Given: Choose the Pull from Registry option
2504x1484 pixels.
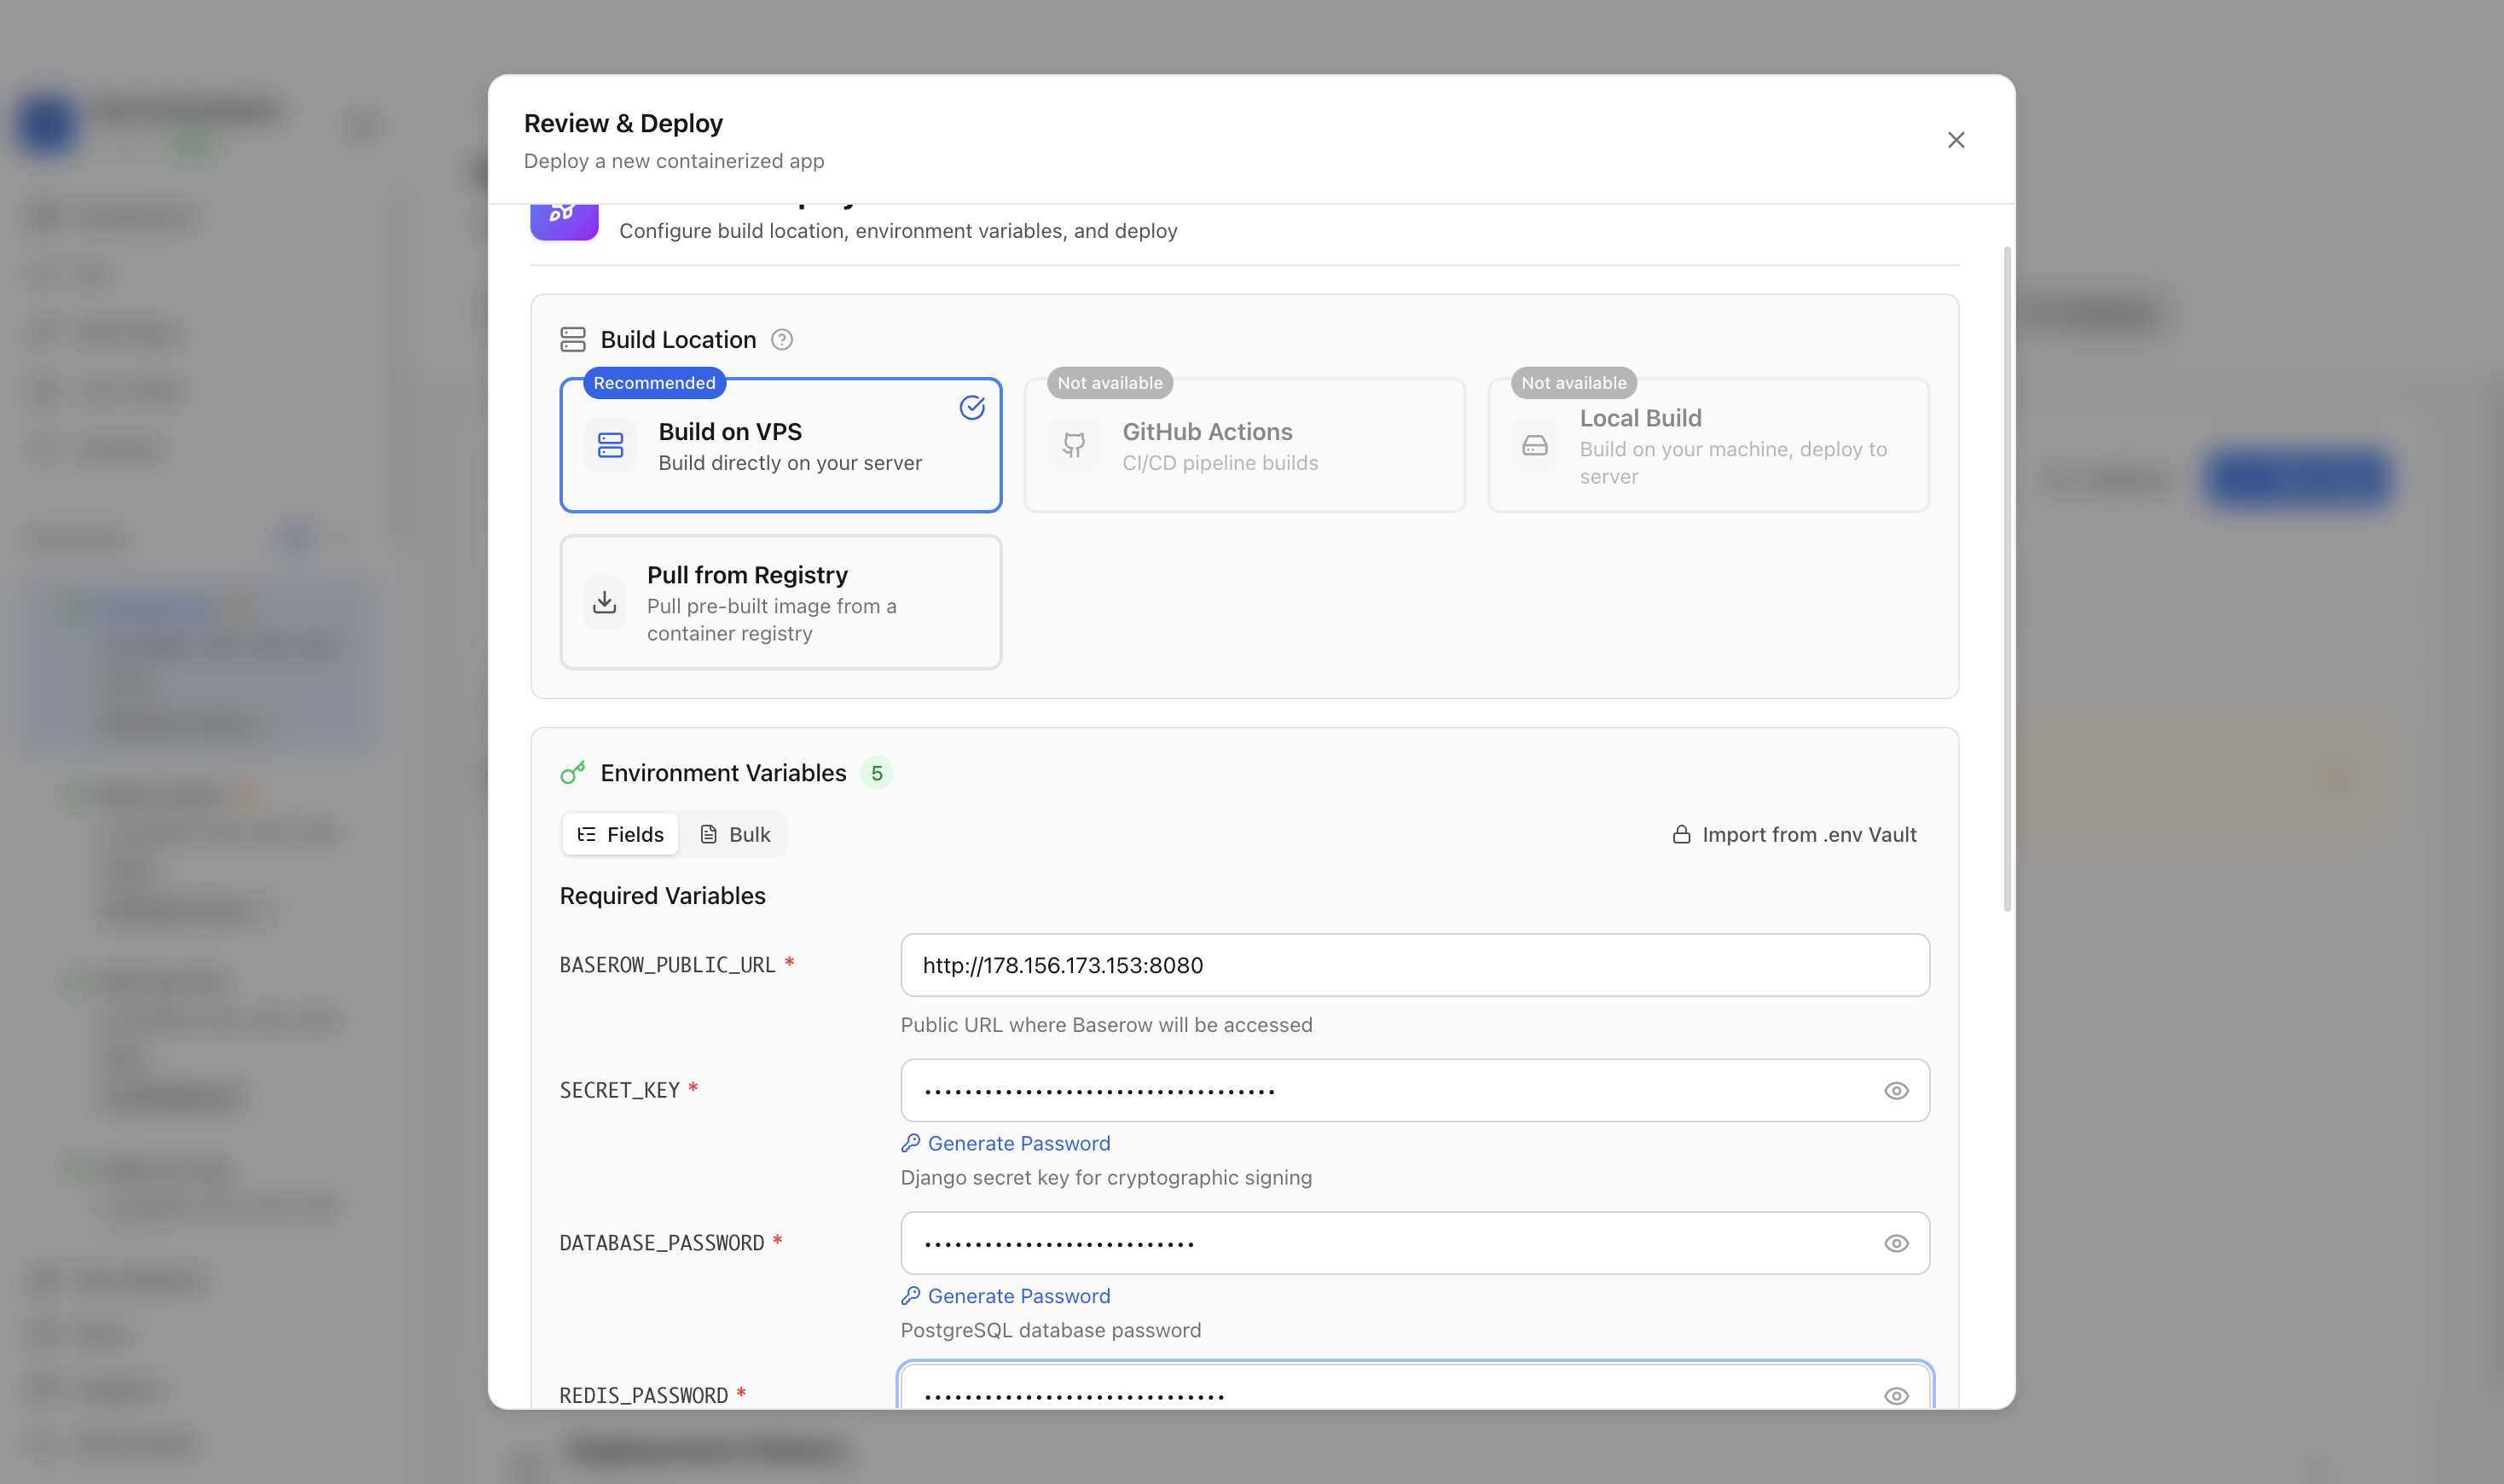Looking at the screenshot, I should tap(781, 602).
